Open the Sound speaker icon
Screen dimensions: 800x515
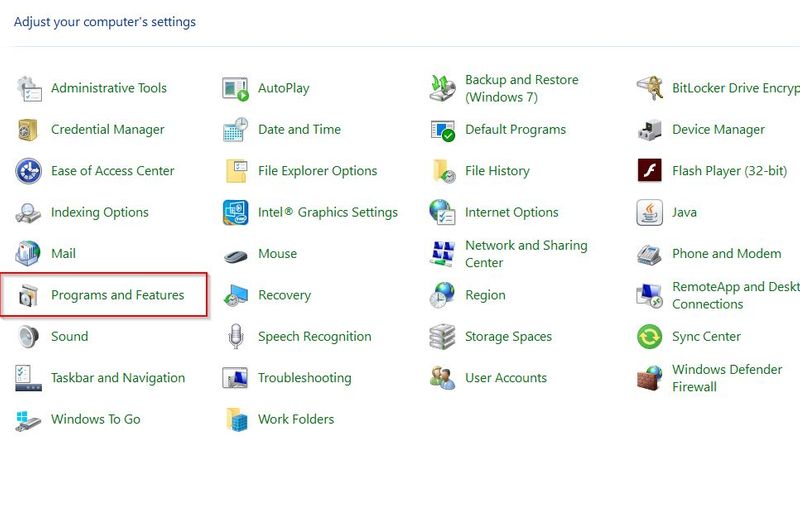coord(29,337)
